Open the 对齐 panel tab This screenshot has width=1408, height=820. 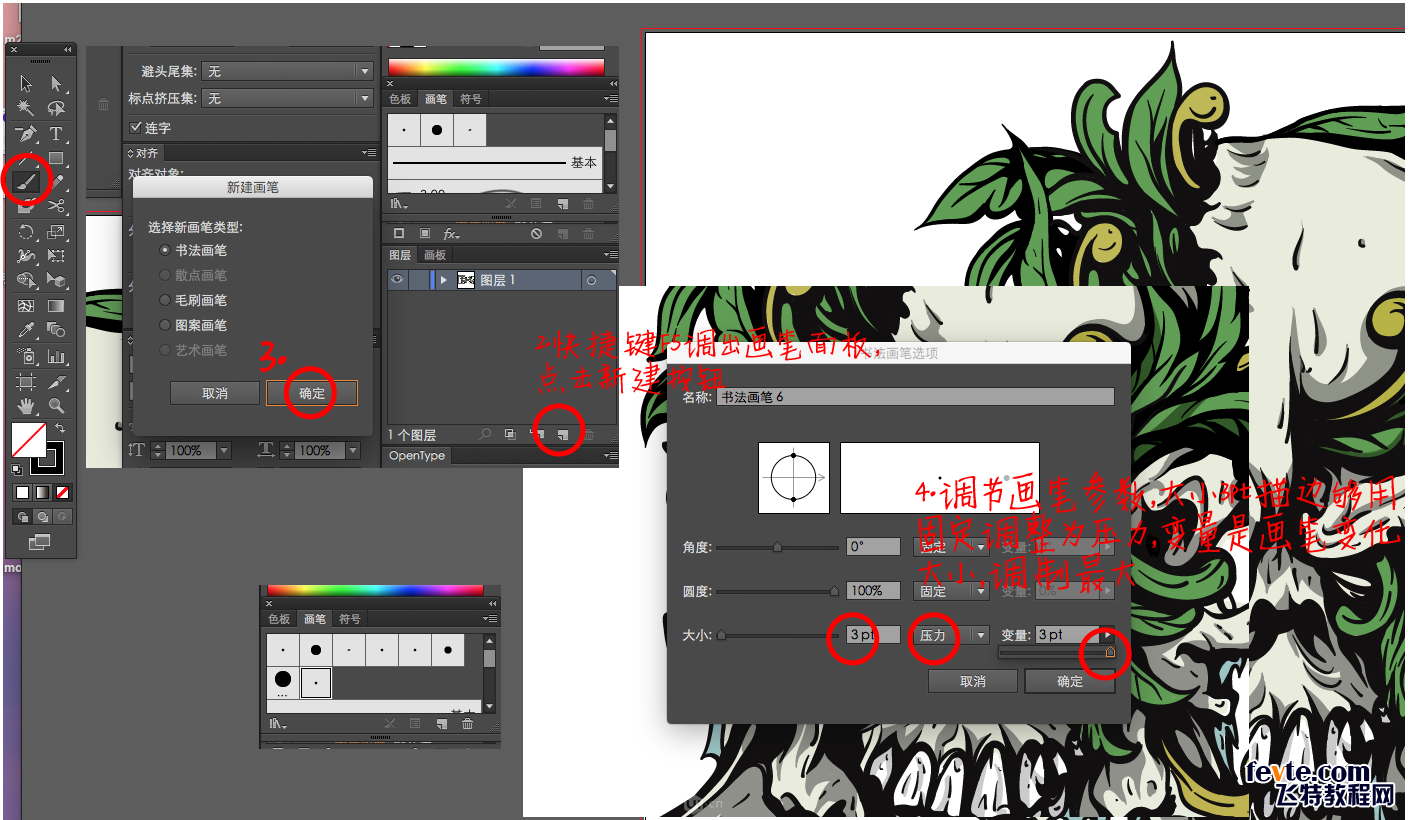pyautogui.click(x=146, y=153)
